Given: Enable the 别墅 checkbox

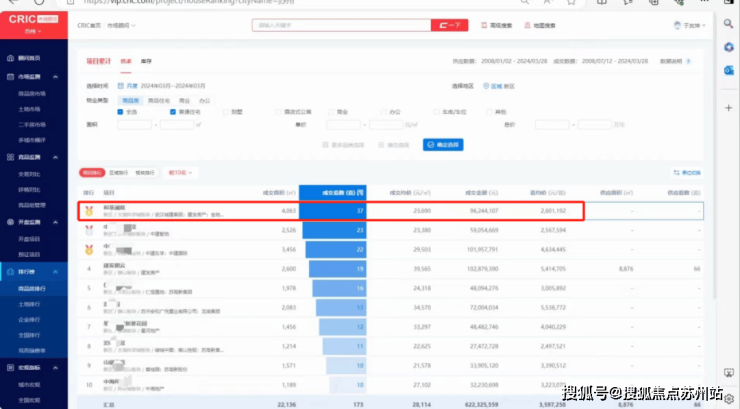Looking at the screenshot, I should point(227,111).
